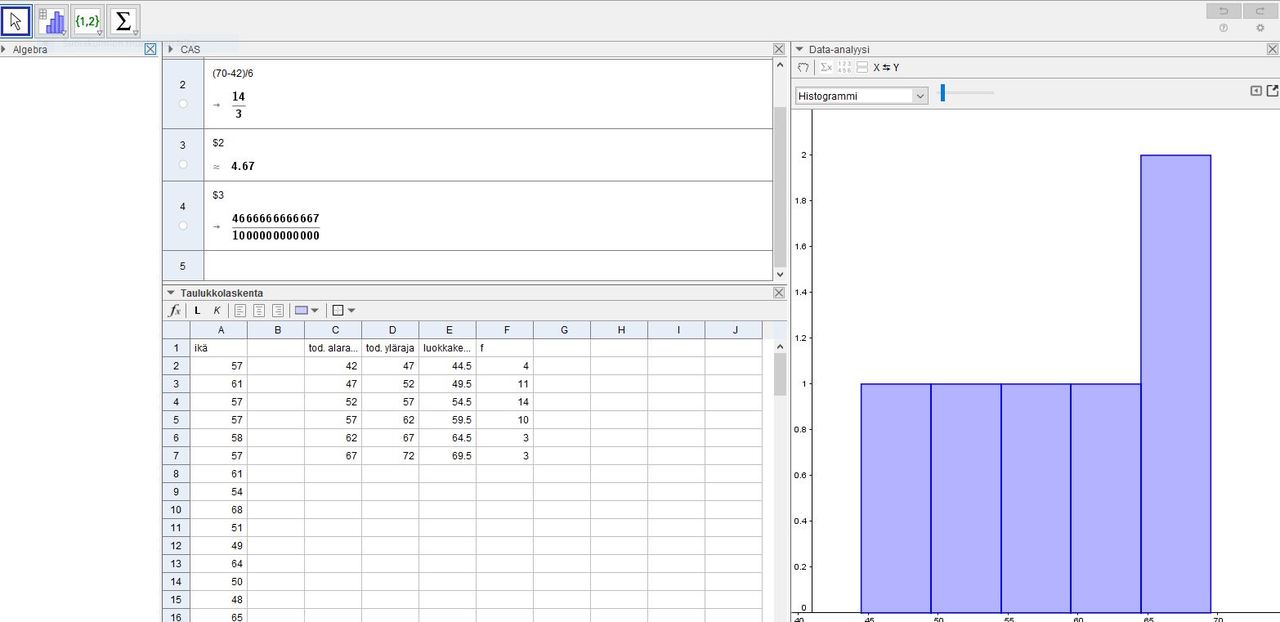
Task: Toggle the bold L button in spreadsheet
Action: pos(197,311)
